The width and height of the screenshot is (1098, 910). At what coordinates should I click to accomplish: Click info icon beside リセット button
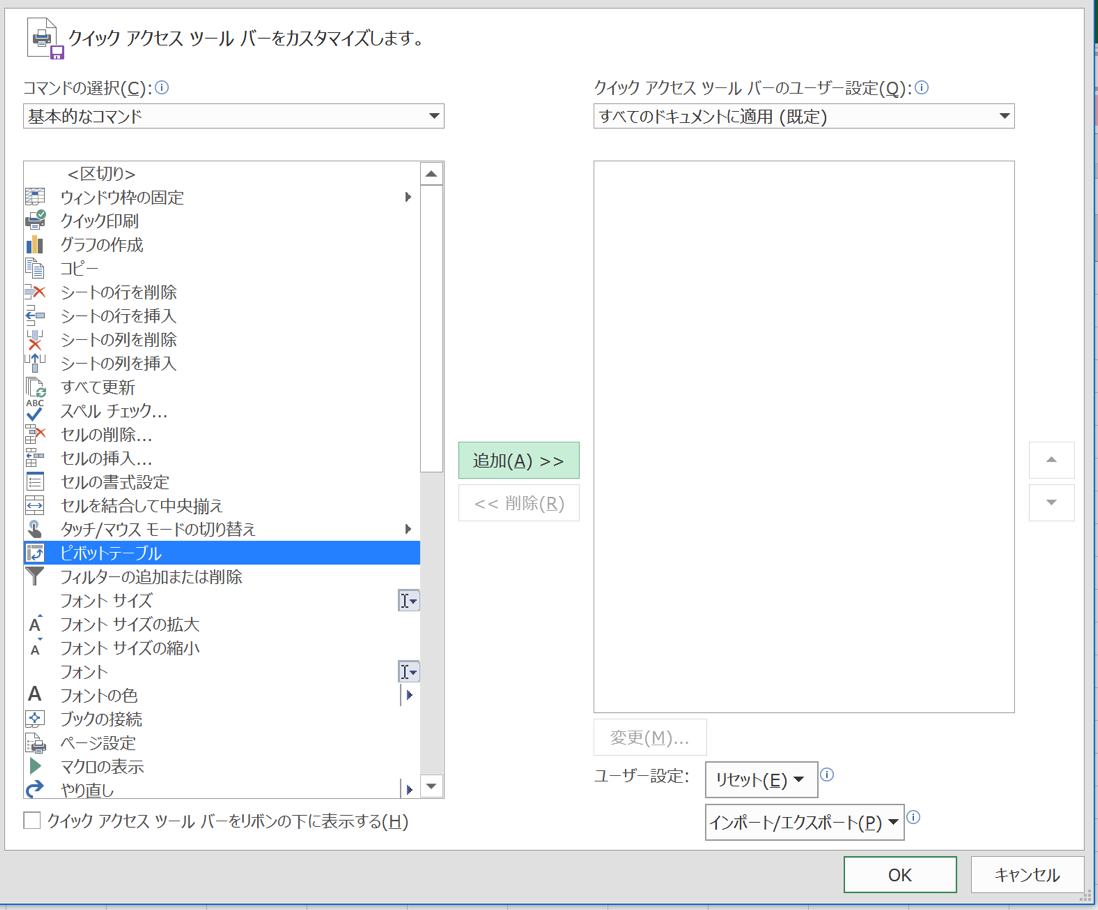coord(827,775)
